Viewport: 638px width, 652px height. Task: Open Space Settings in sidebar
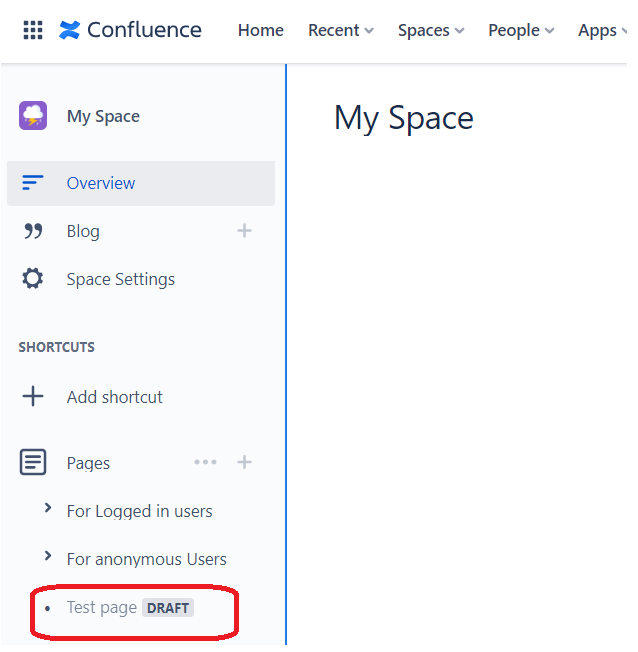coord(121,279)
